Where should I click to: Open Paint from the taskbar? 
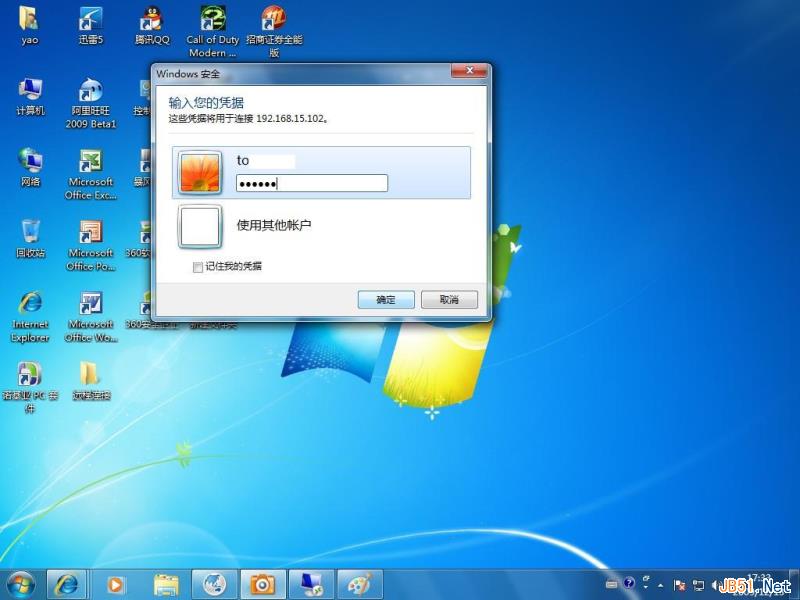(359, 585)
